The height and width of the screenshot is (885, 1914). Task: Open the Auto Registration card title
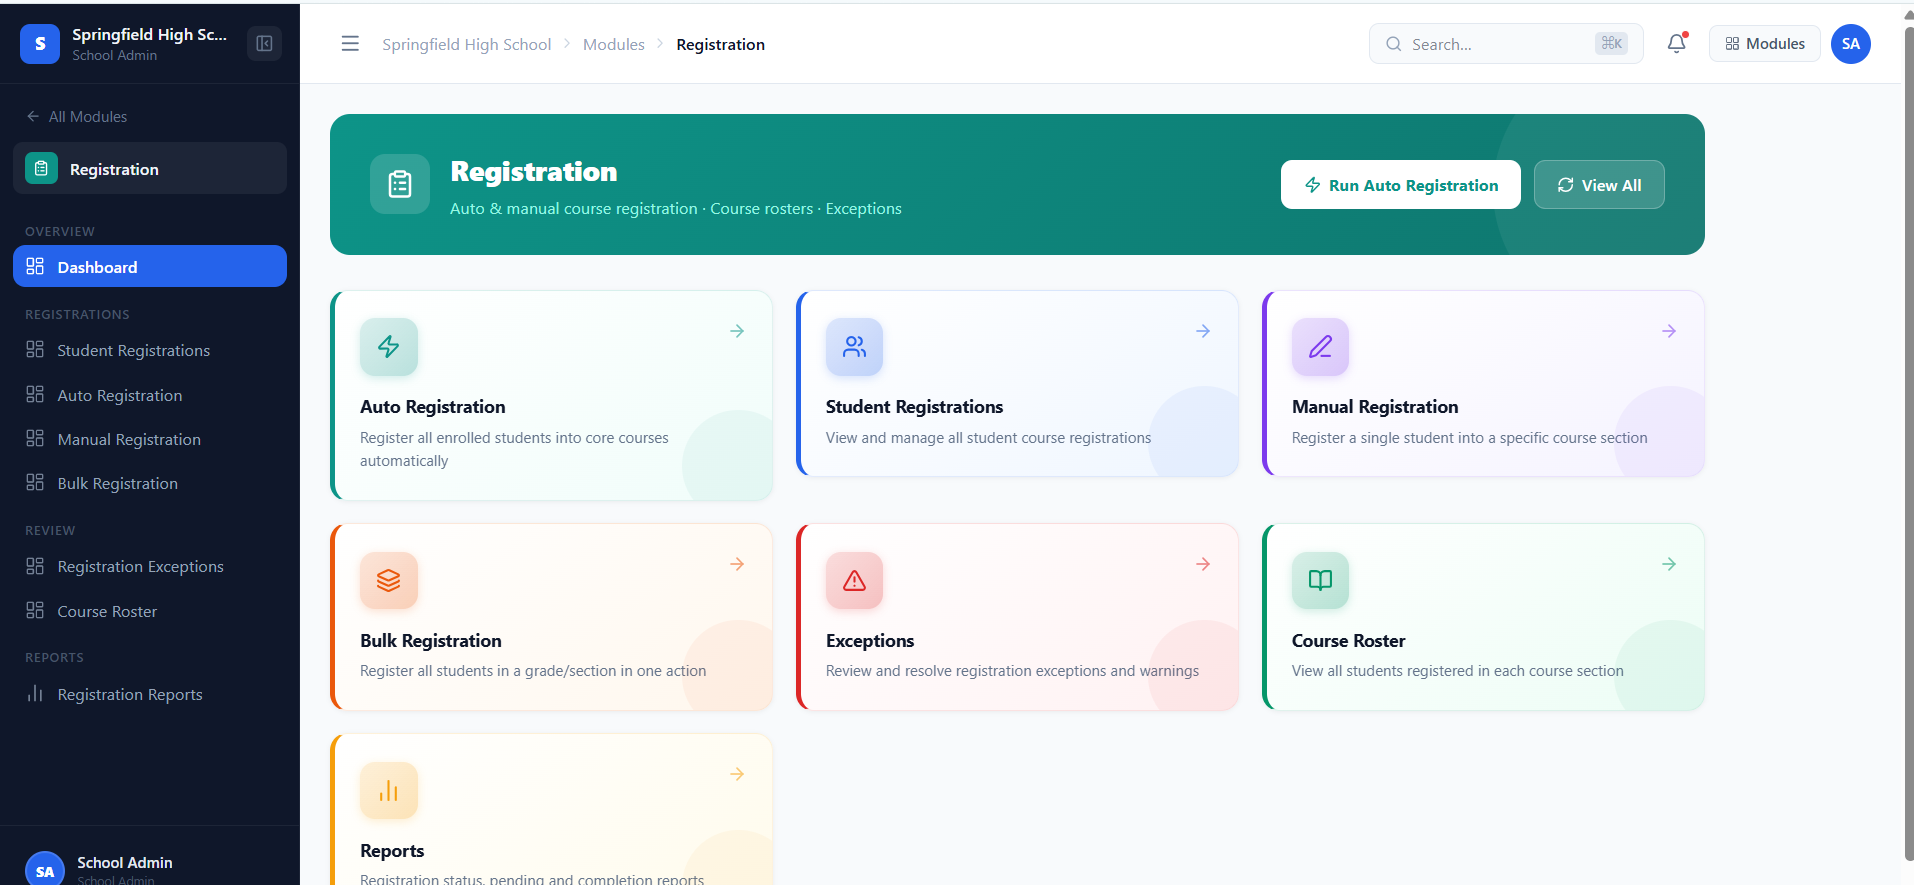433,407
